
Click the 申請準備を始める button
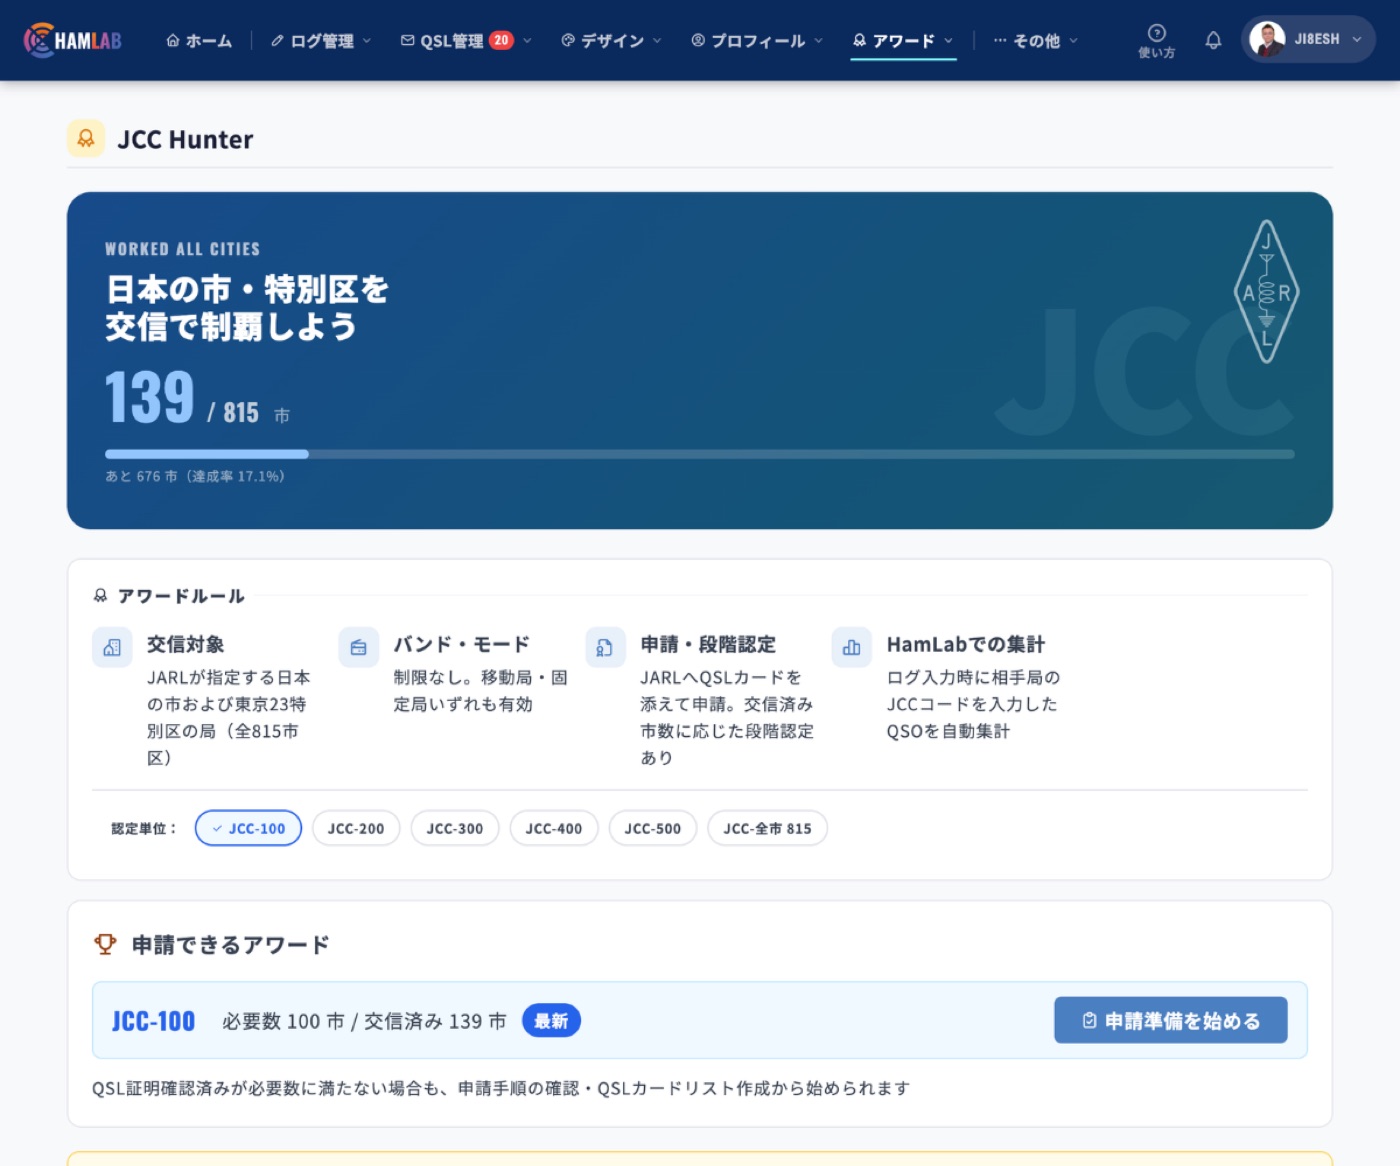pos(1171,1020)
